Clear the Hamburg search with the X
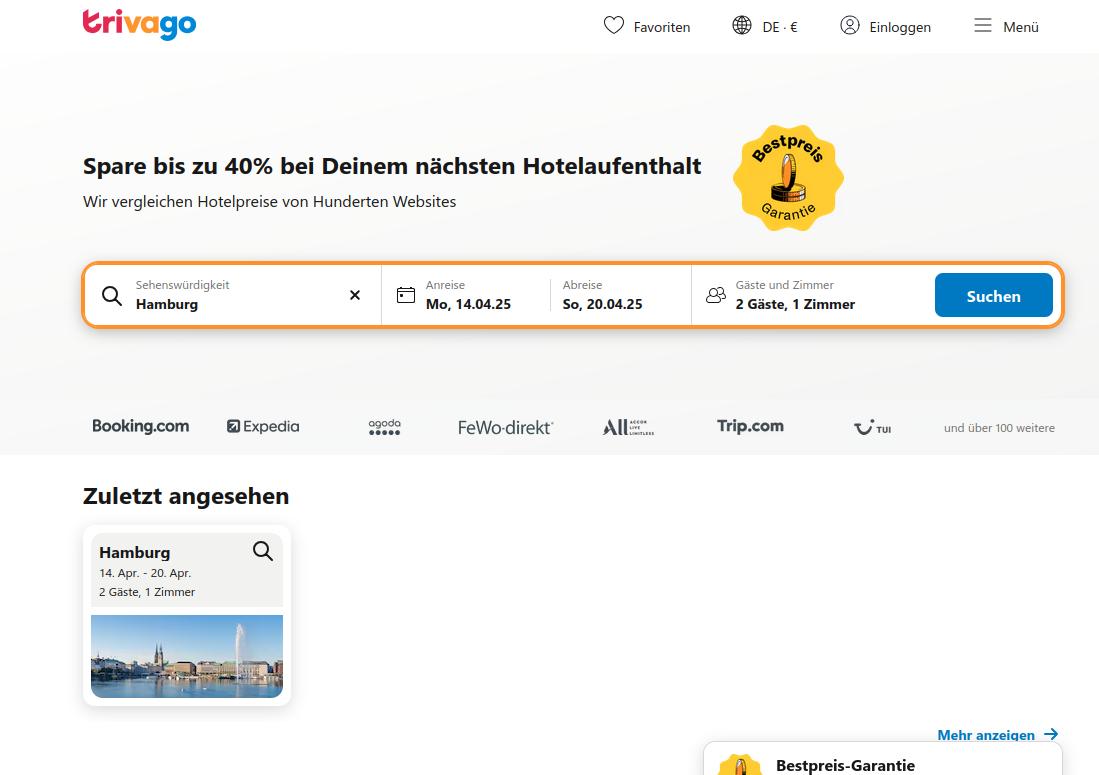 (x=354, y=295)
